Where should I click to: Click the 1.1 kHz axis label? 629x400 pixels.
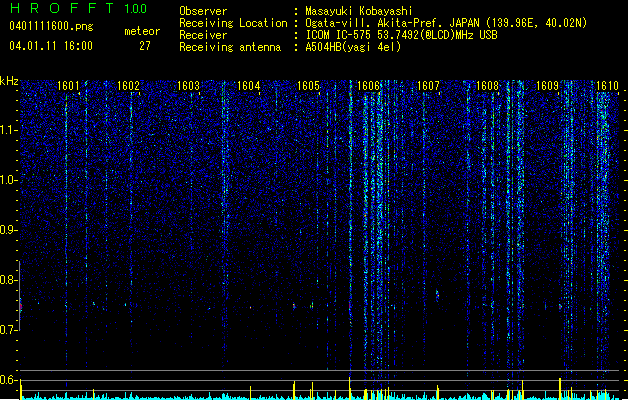point(8,130)
